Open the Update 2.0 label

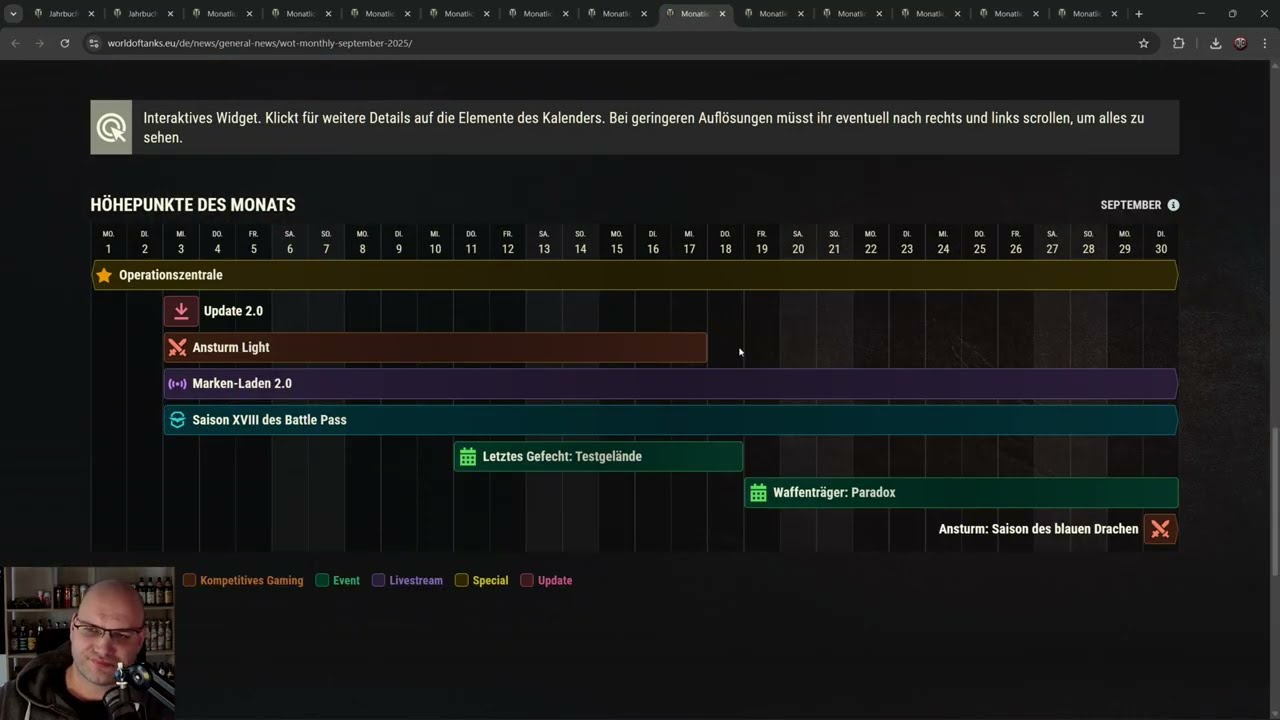(x=233, y=311)
